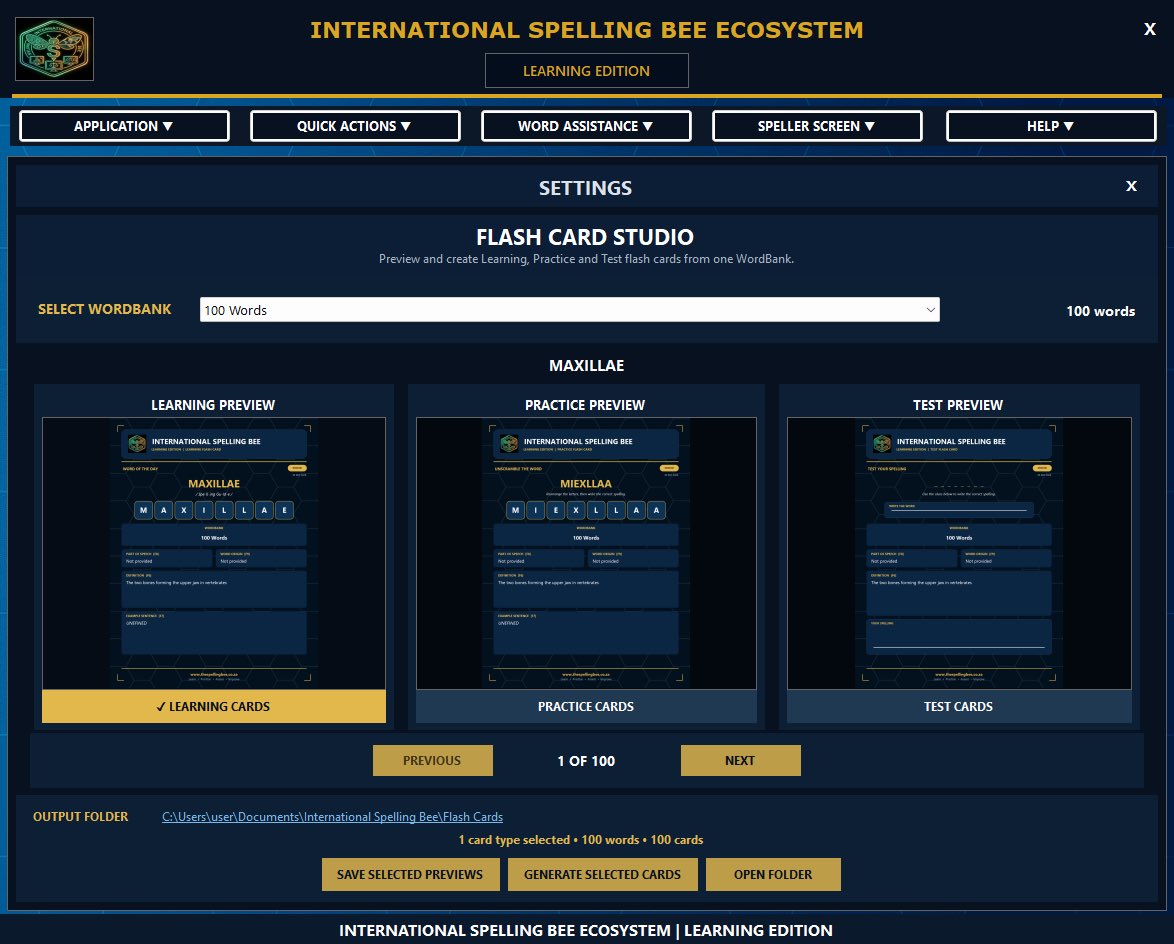Go to the PREVIOUS card
Viewport: 1174px width, 944px height.
[433, 760]
